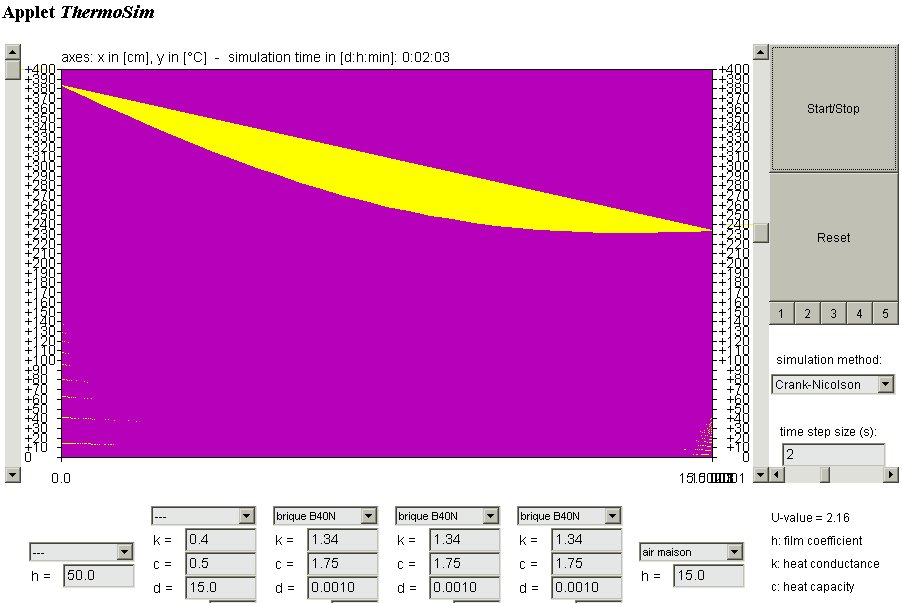Click the right vertical scrollbar thumb
The image size is (902, 603).
coord(761,233)
